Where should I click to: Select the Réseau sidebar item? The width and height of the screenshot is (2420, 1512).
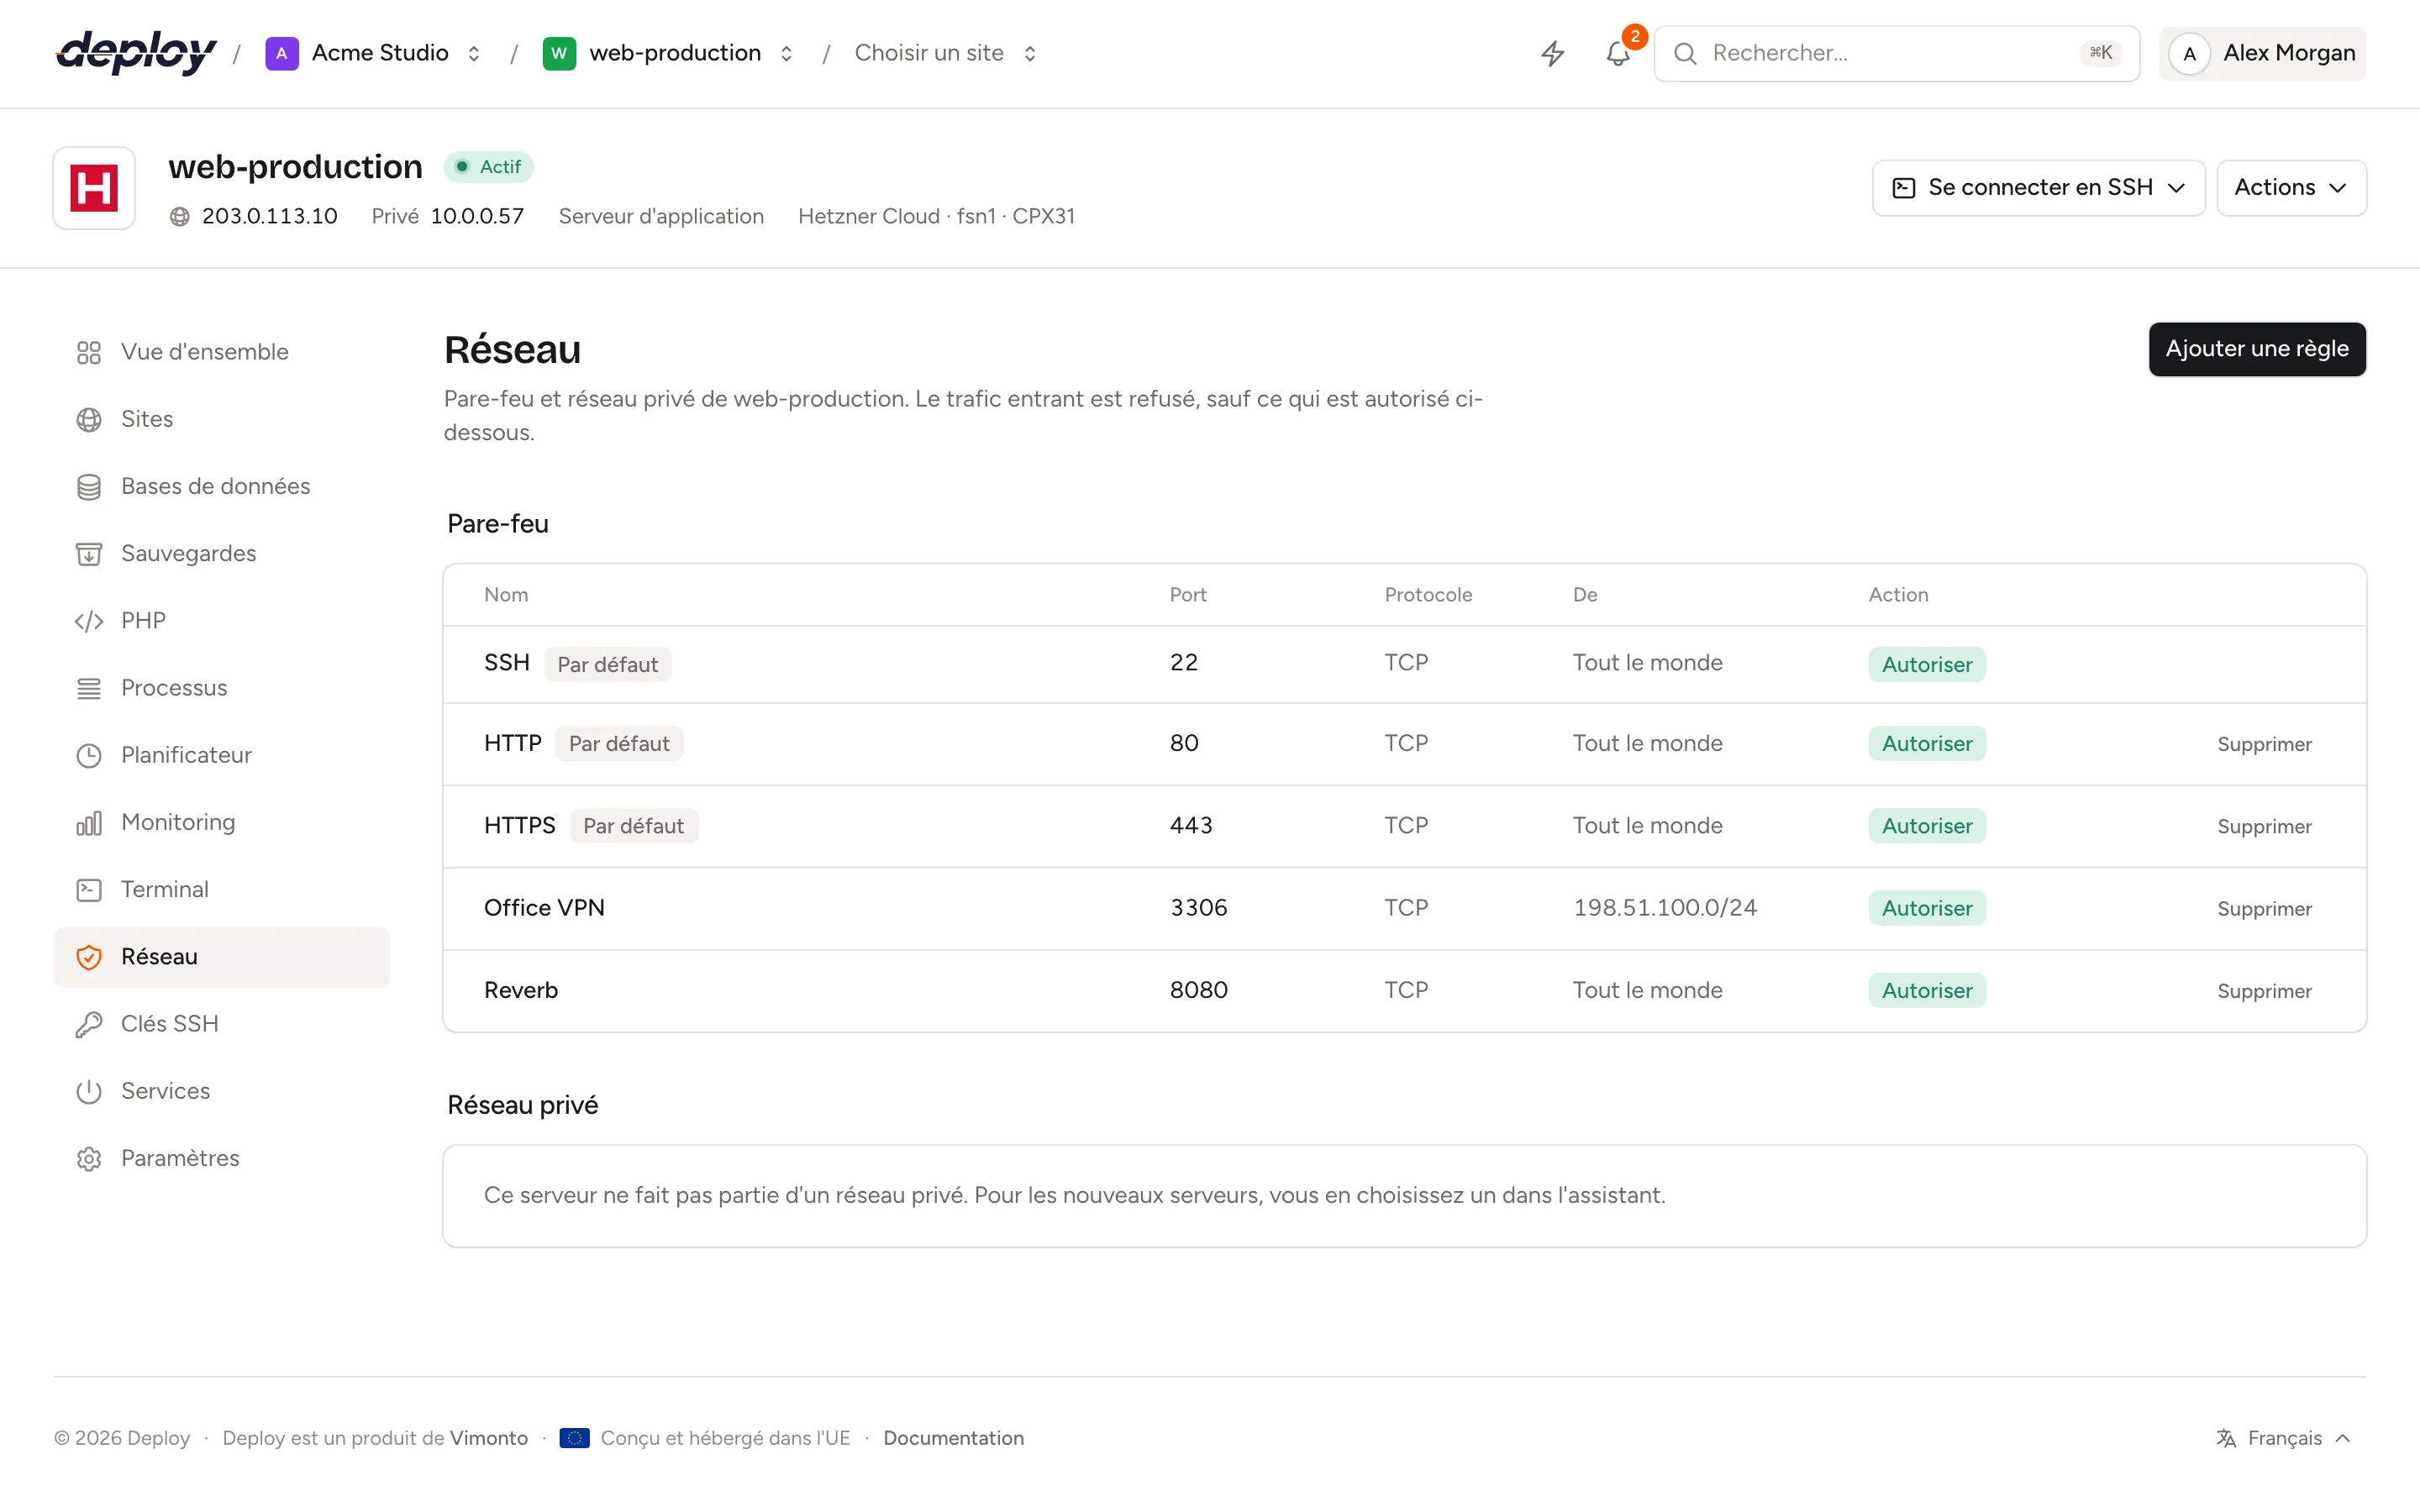click(x=221, y=957)
